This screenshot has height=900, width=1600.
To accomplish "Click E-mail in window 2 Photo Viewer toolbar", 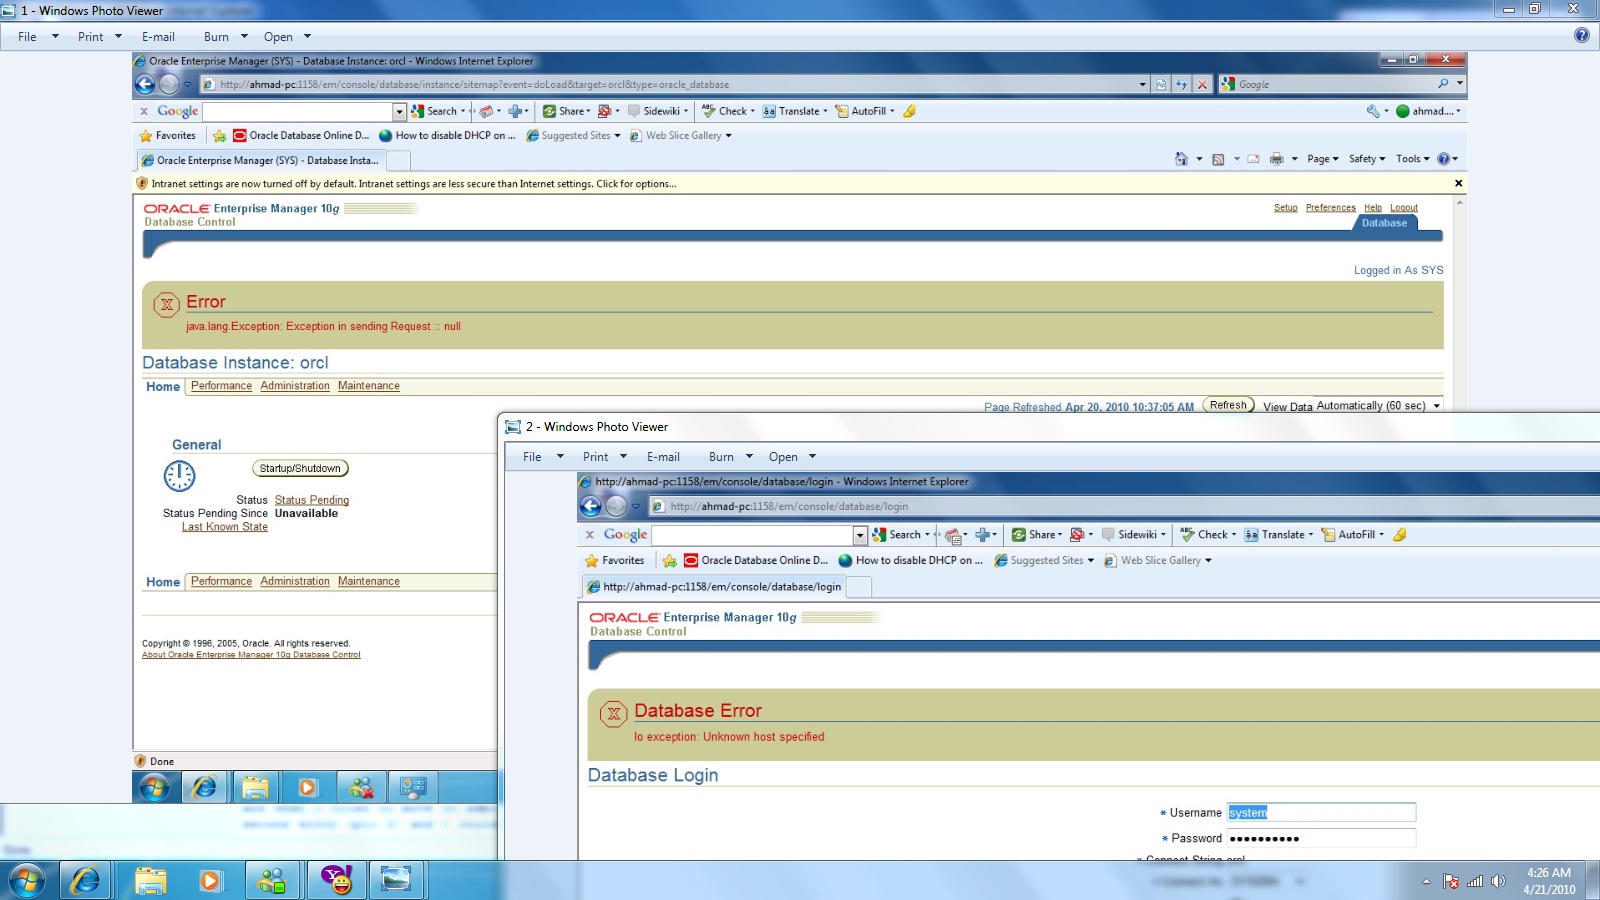I will pyautogui.click(x=663, y=457).
